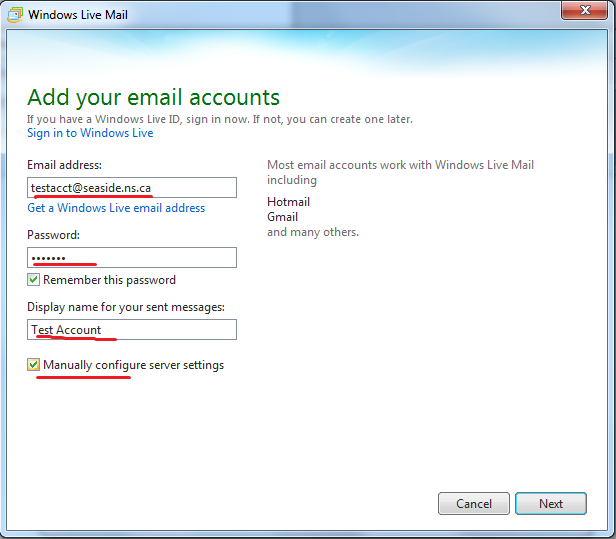Click the 'Gmail' text
Viewport: 616px width, 539px height.
[282, 217]
